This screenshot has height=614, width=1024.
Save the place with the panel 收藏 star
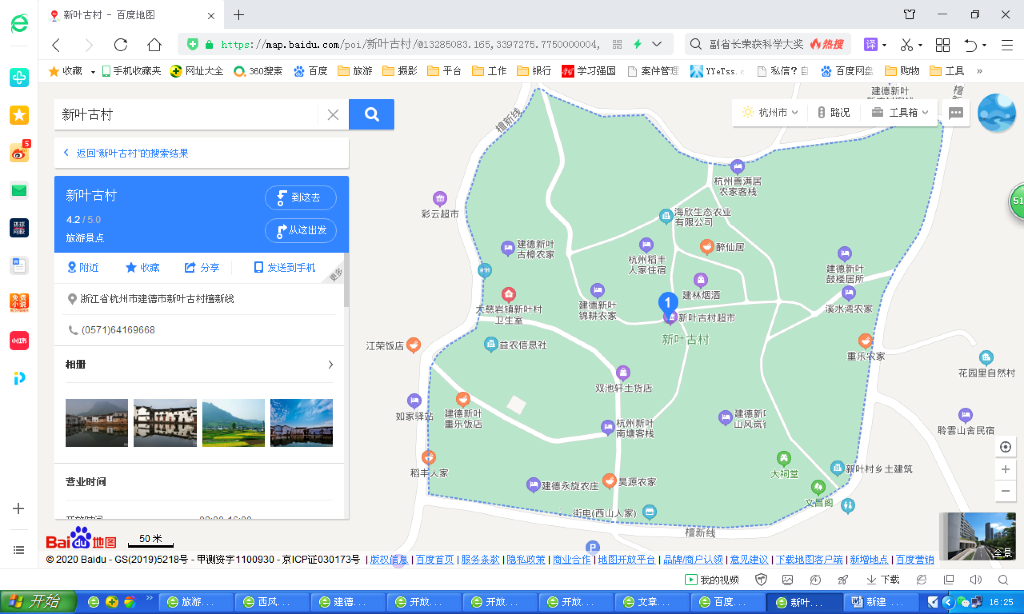142,267
